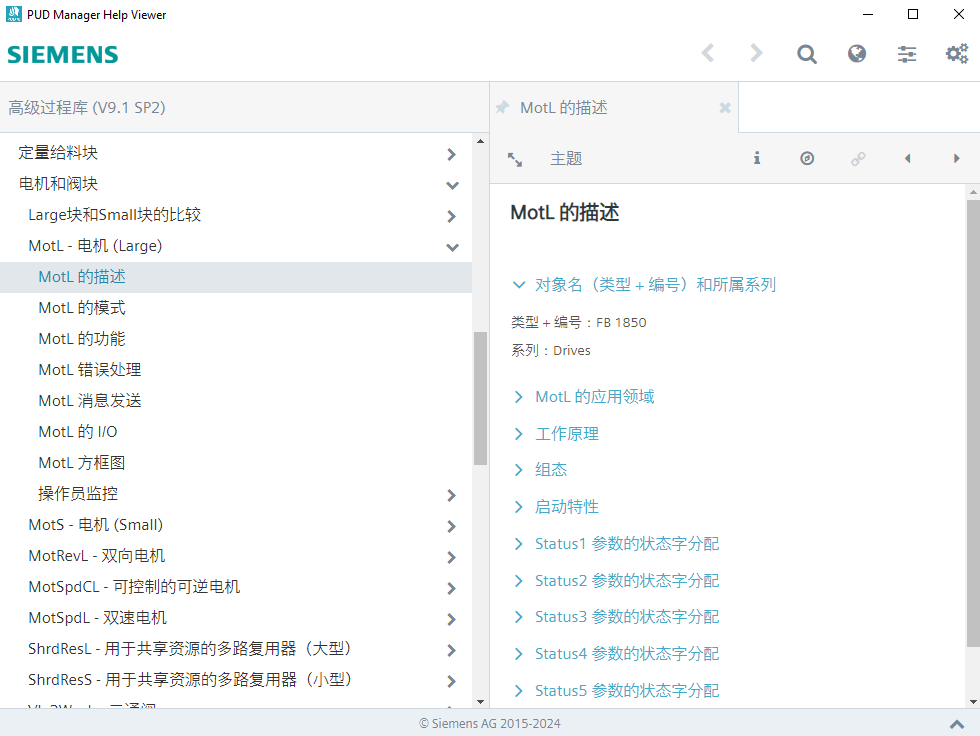The width and height of the screenshot is (980, 736).
Task: Click the upward chevron in the footer
Action: tap(957, 724)
